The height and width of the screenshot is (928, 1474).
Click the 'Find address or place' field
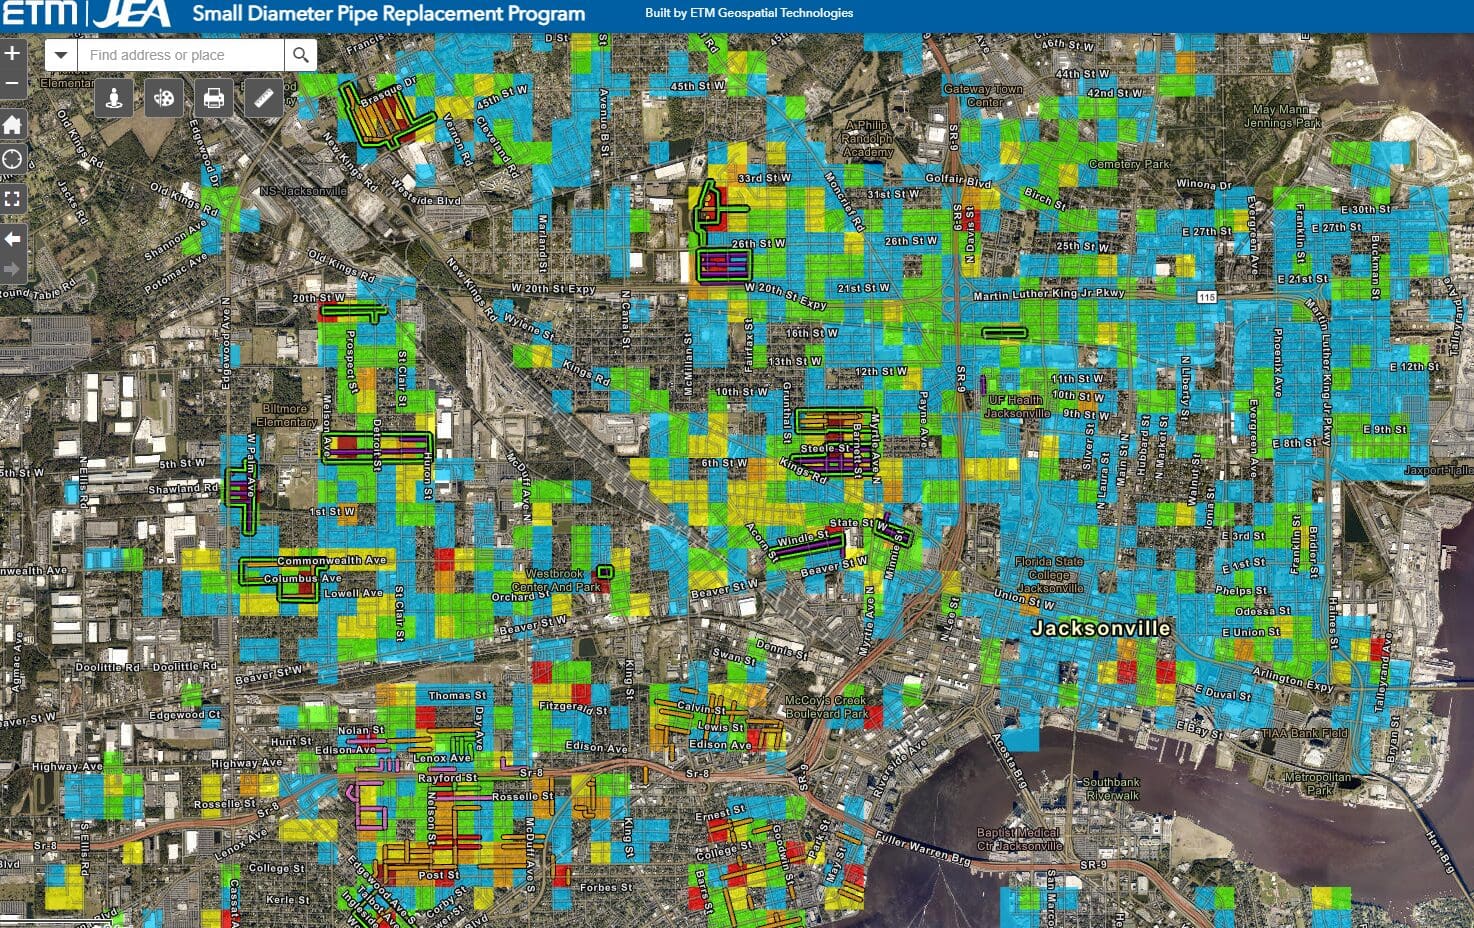coord(180,55)
